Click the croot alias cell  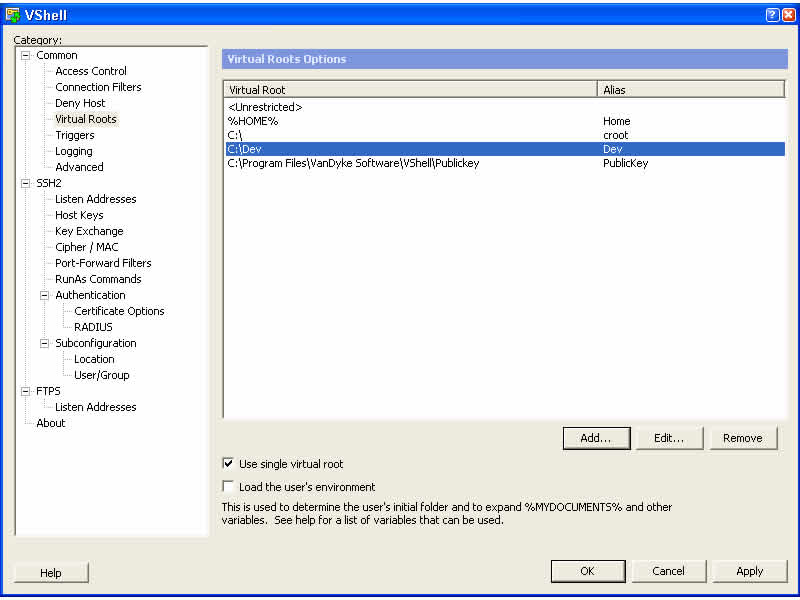pyautogui.click(x=615, y=135)
